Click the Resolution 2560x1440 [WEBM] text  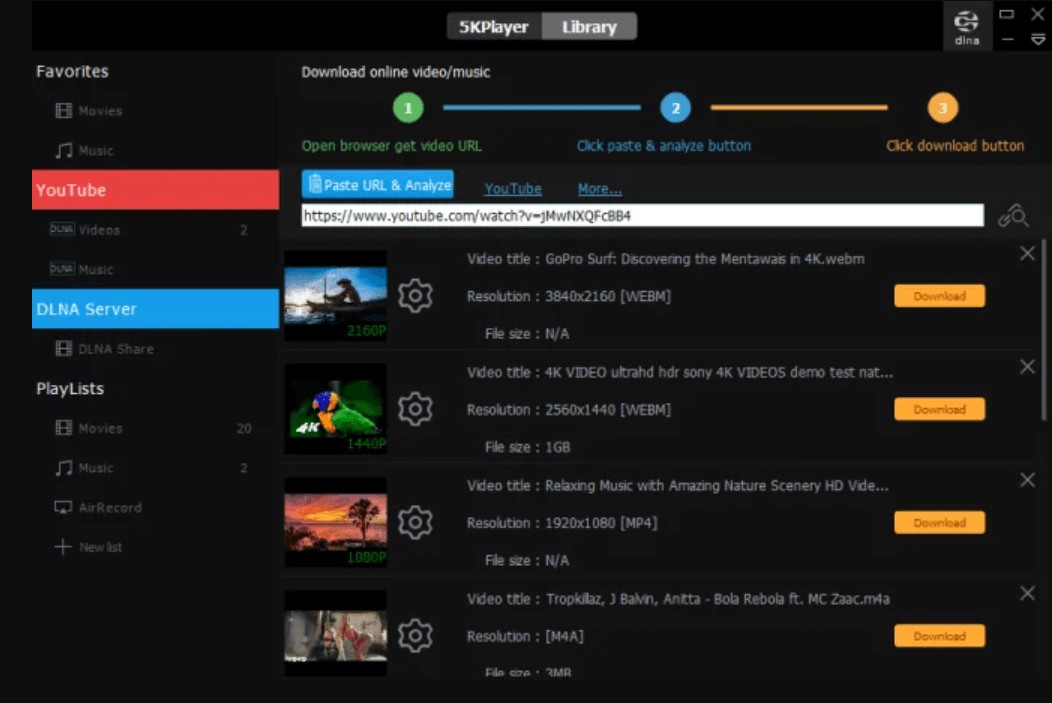569,409
